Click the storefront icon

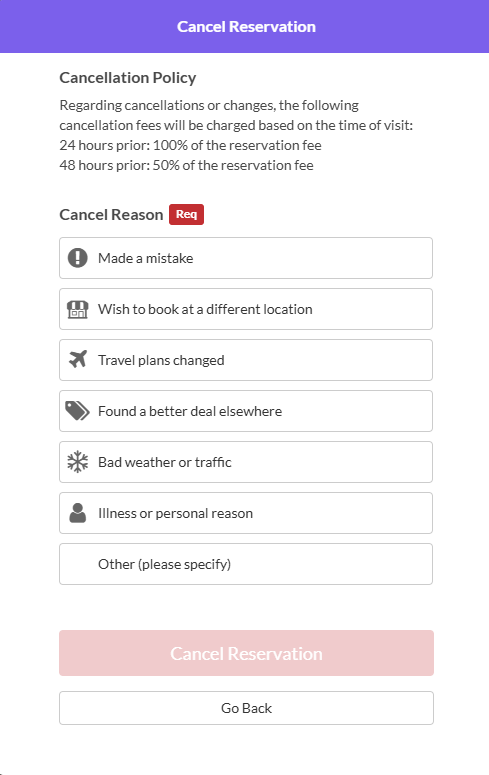pos(78,309)
